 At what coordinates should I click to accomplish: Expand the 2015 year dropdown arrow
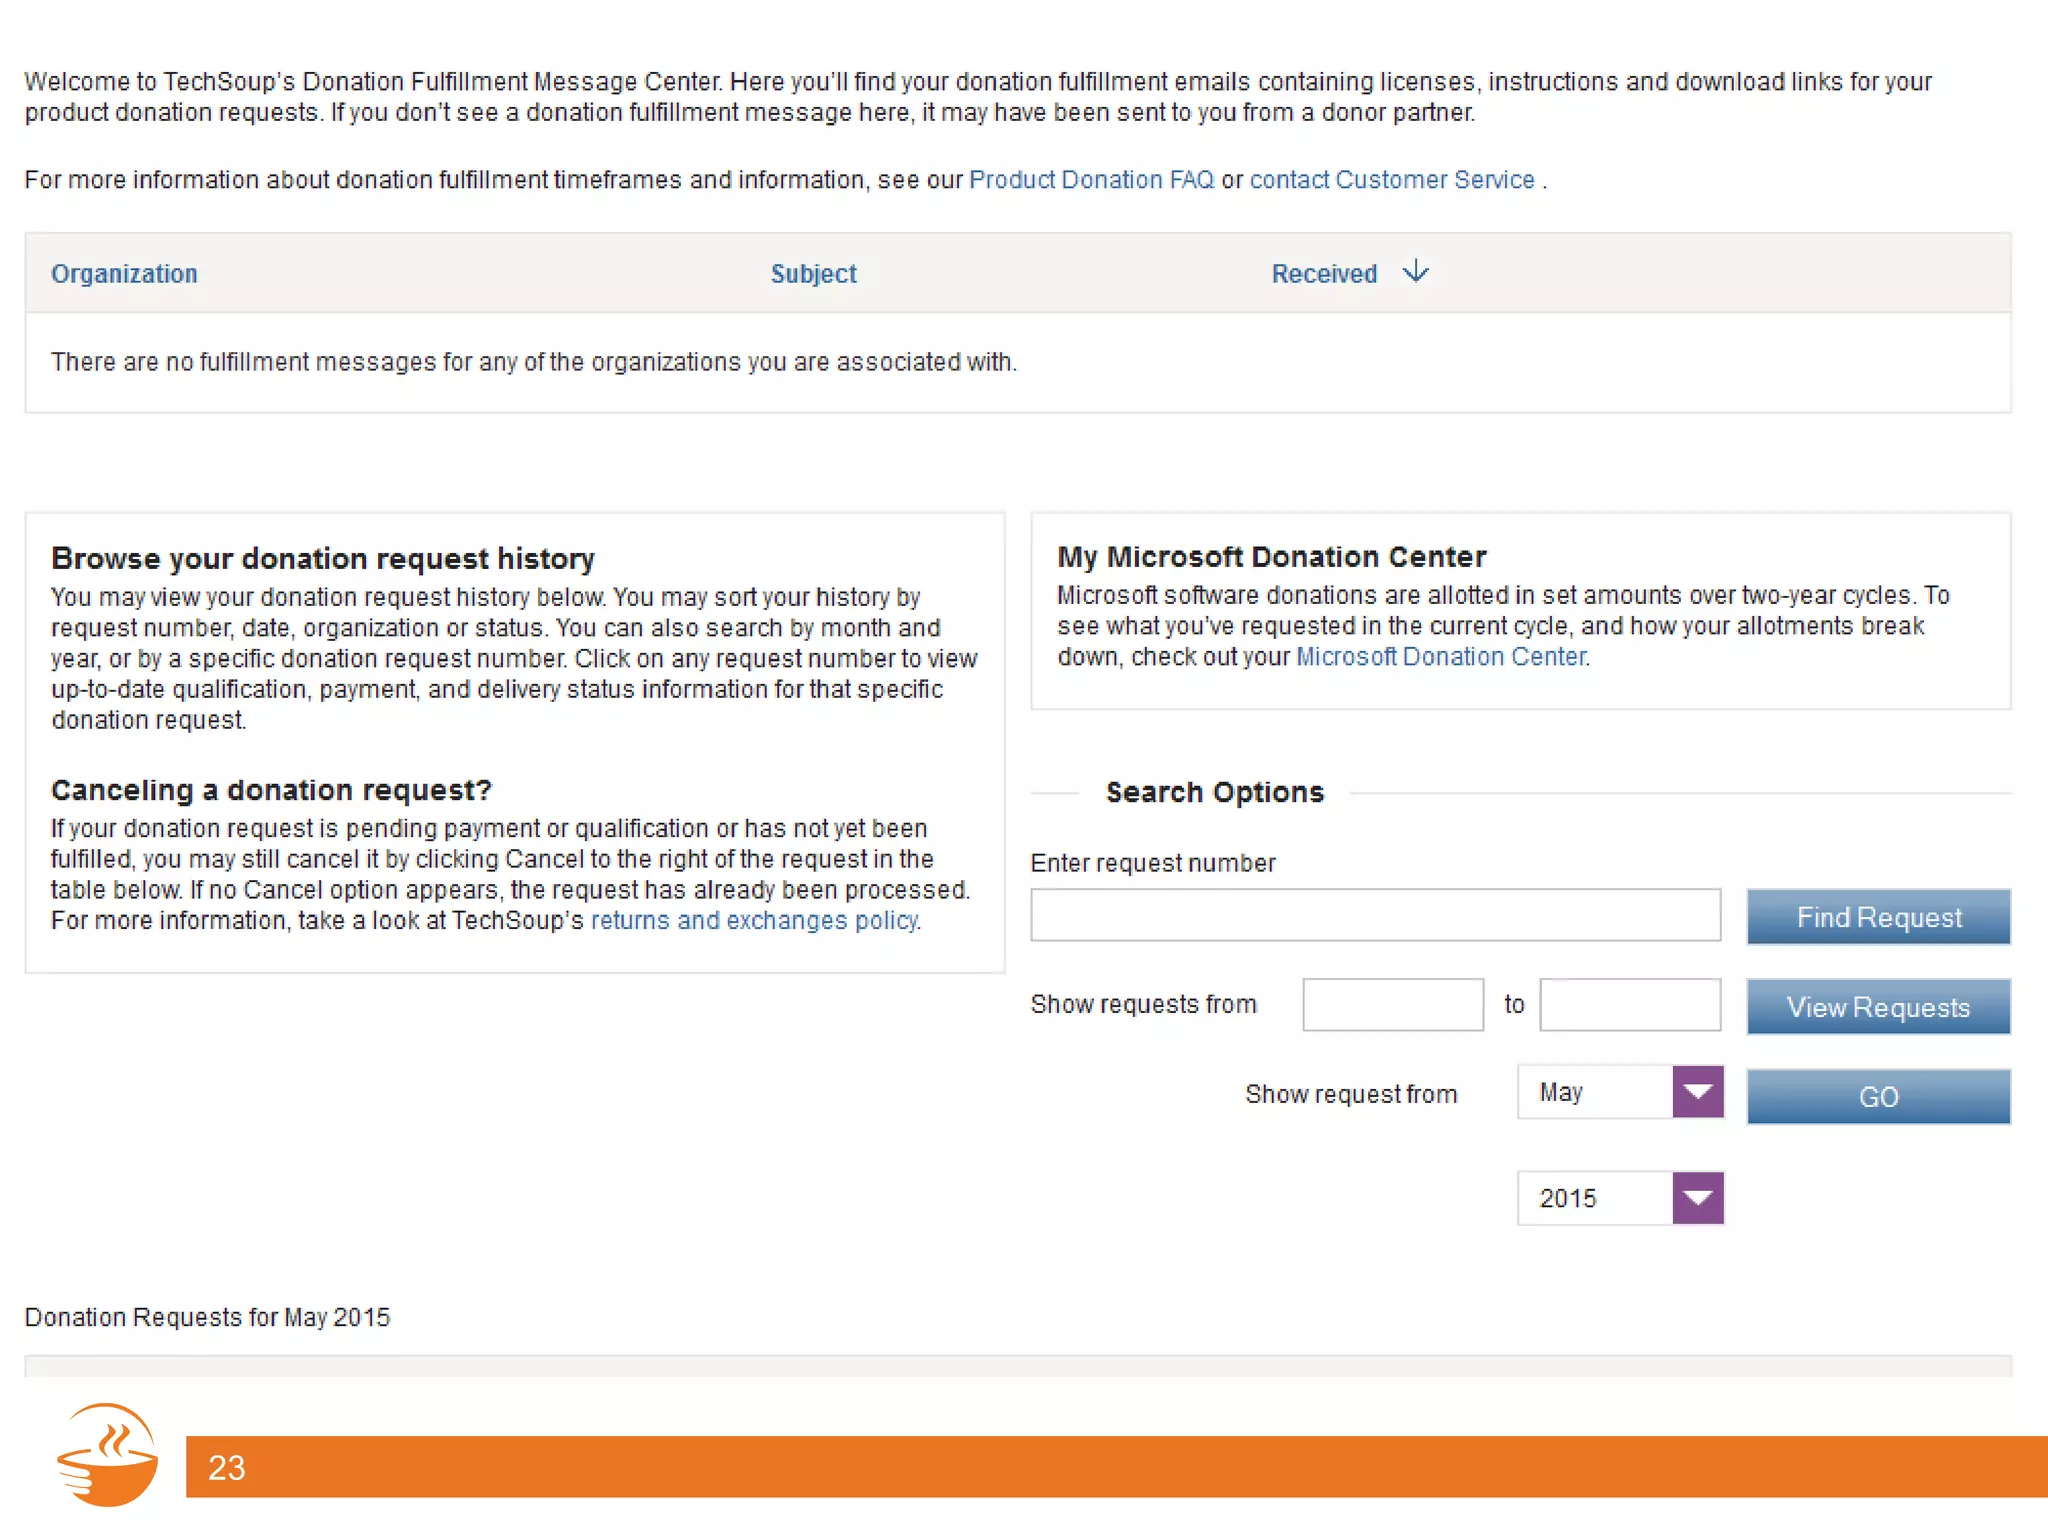click(x=1697, y=1197)
